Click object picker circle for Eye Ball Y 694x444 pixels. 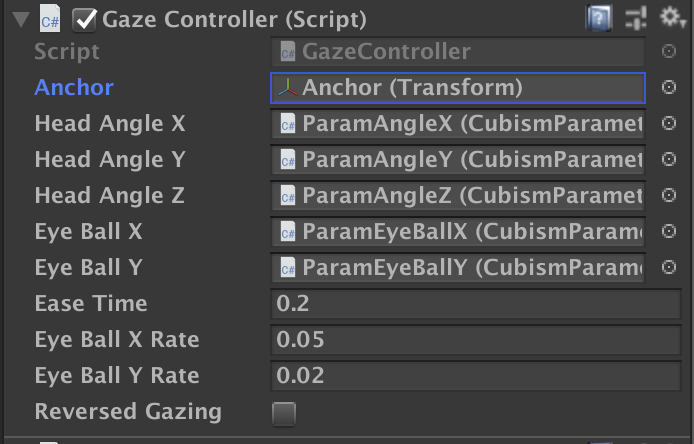click(x=669, y=268)
